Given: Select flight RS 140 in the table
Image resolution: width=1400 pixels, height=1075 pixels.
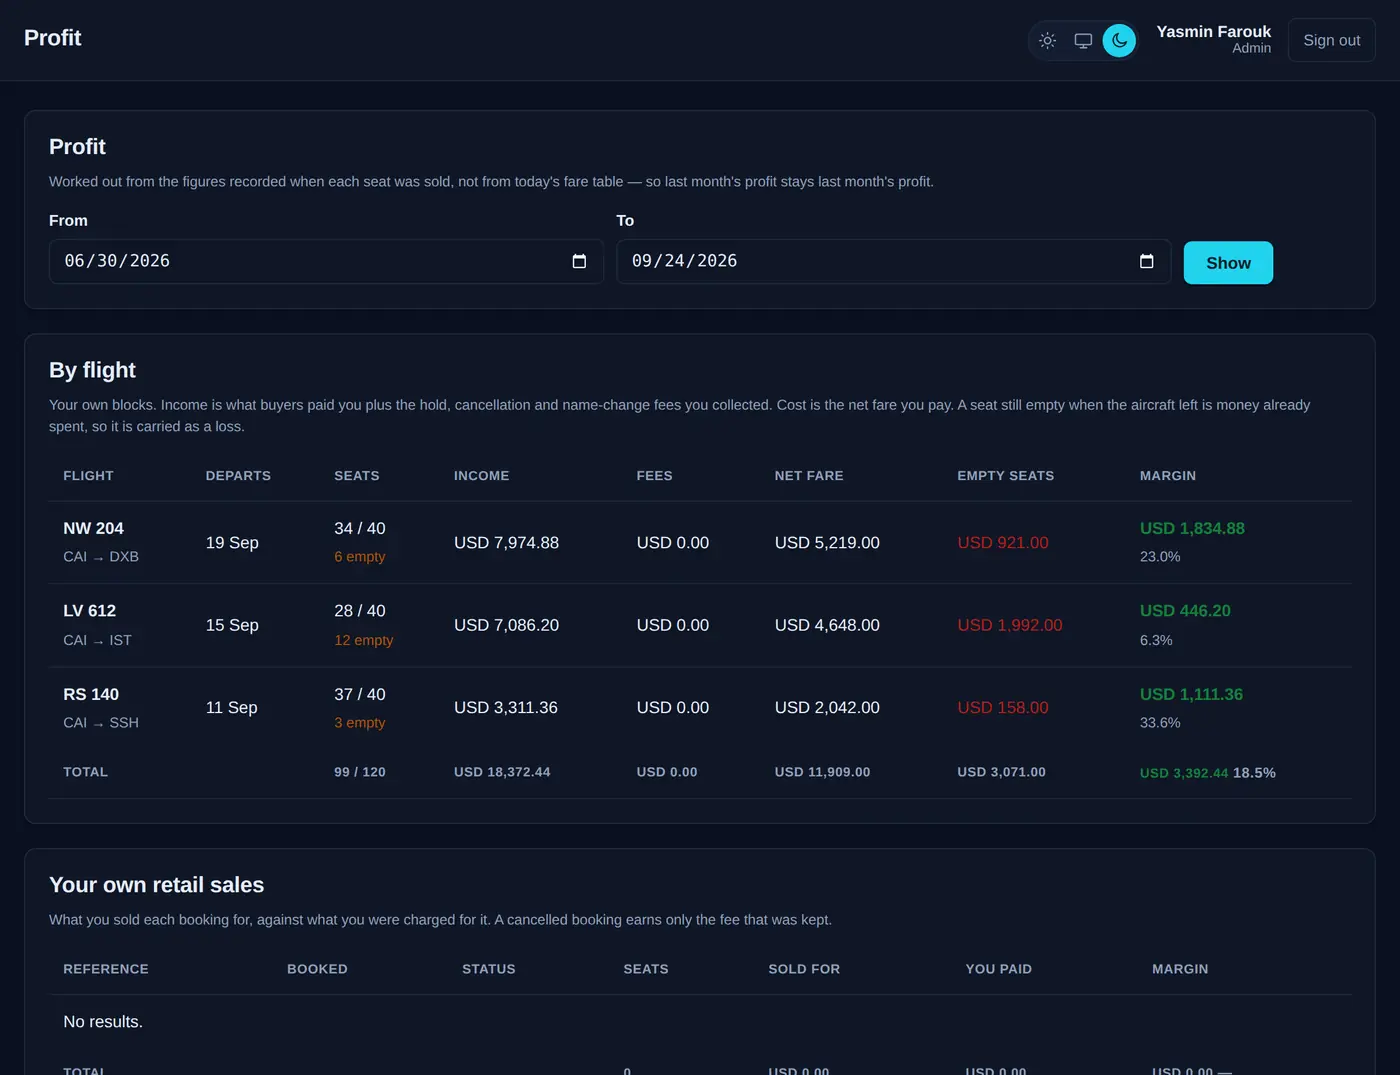Looking at the screenshot, I should [91, 694].
